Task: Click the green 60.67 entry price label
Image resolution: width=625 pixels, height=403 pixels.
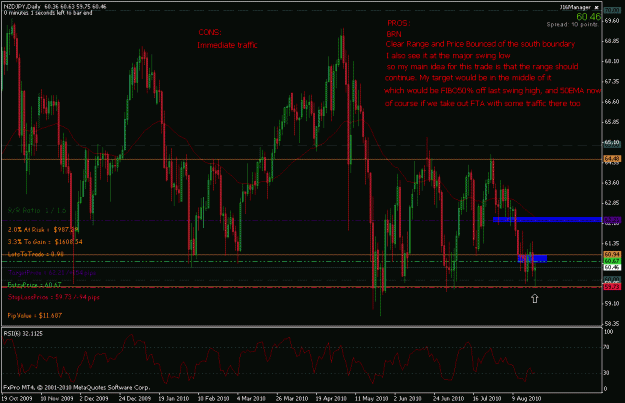Action: pyautogui.click(x=612, y=261)
